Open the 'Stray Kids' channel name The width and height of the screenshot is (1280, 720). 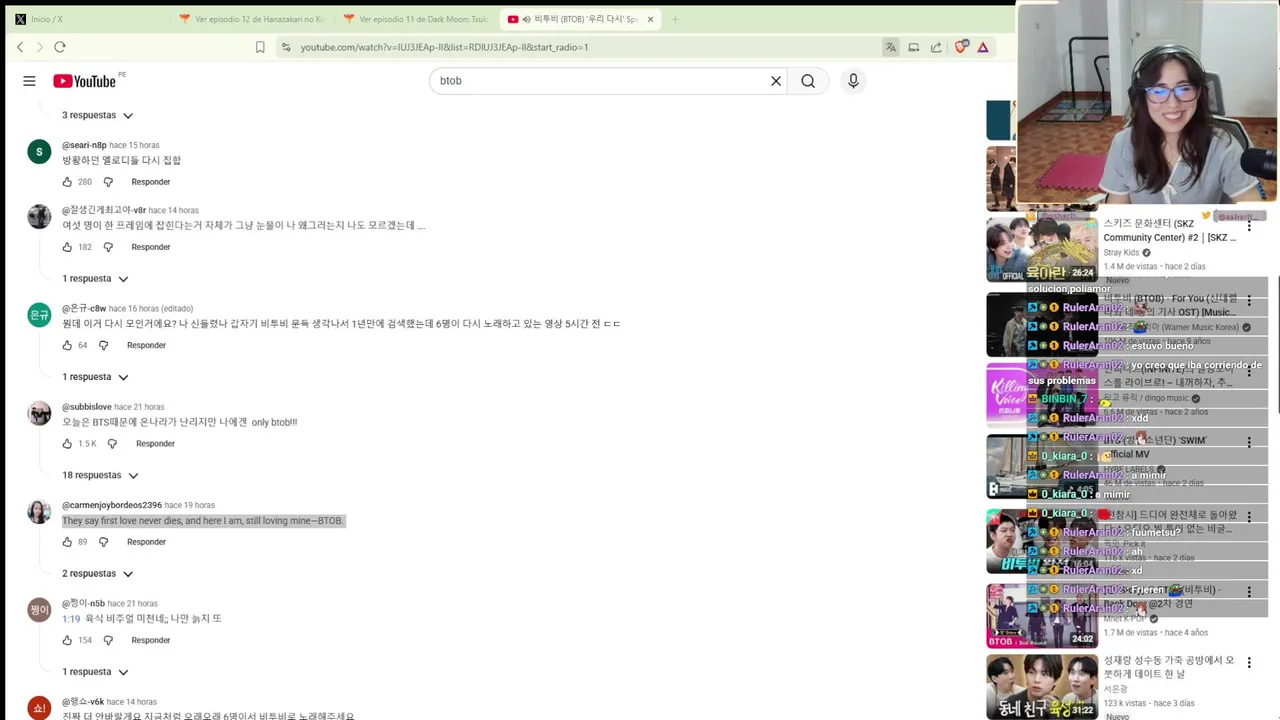pyautogui.click(x=1121, y=253)
